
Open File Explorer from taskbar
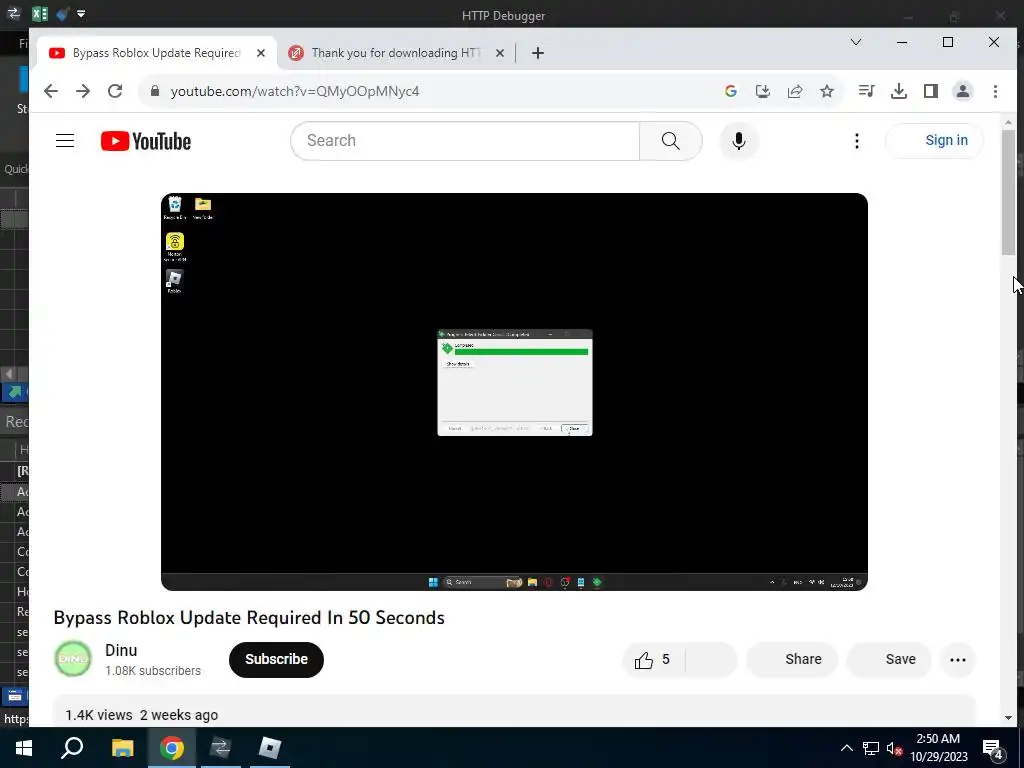tap(122, 748)
